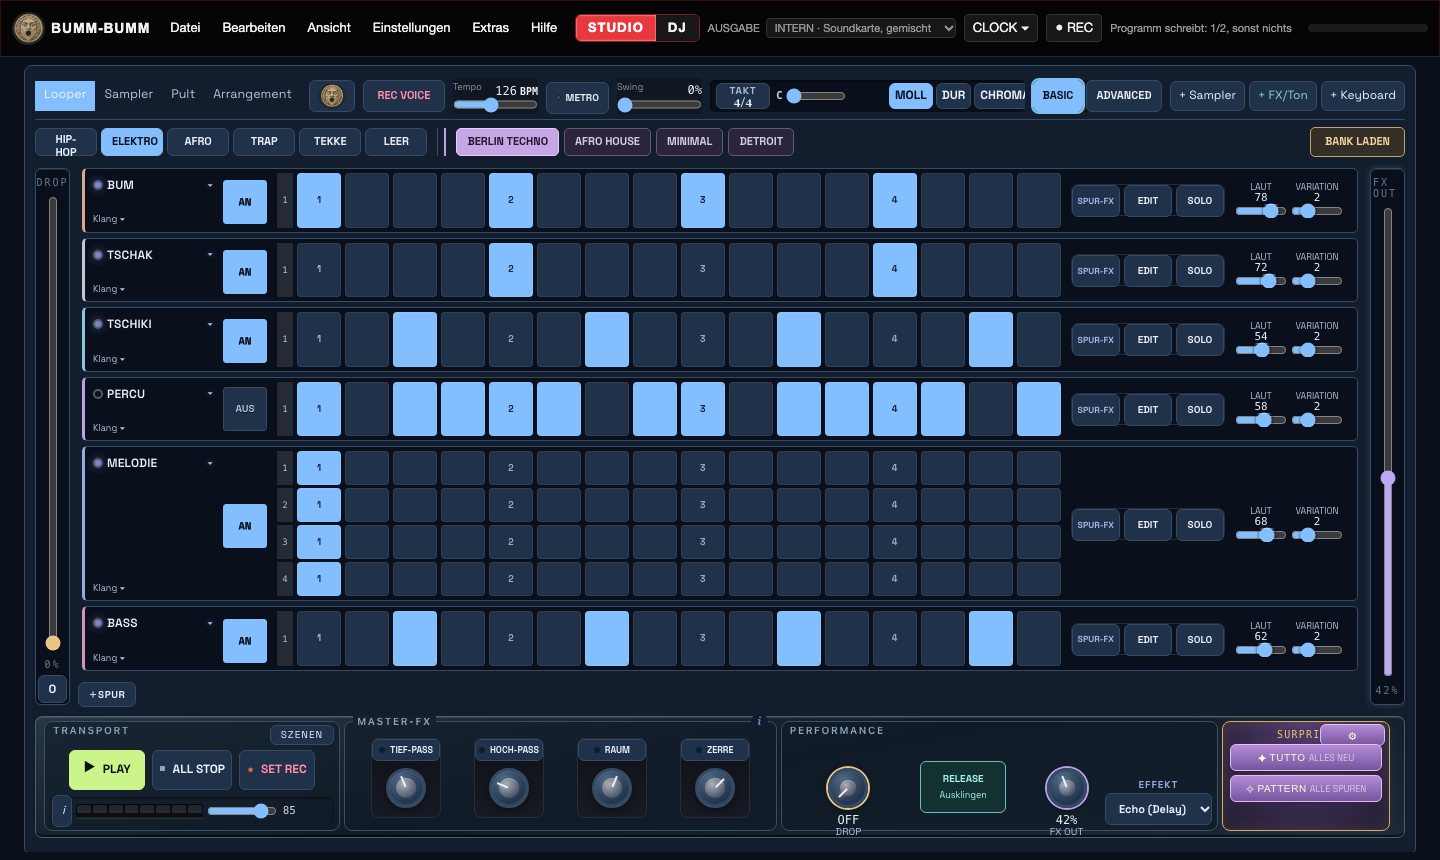This screenshot has width=1440, height=860.
Task: Click the top-bar REC button
Action: [1074, 28]
